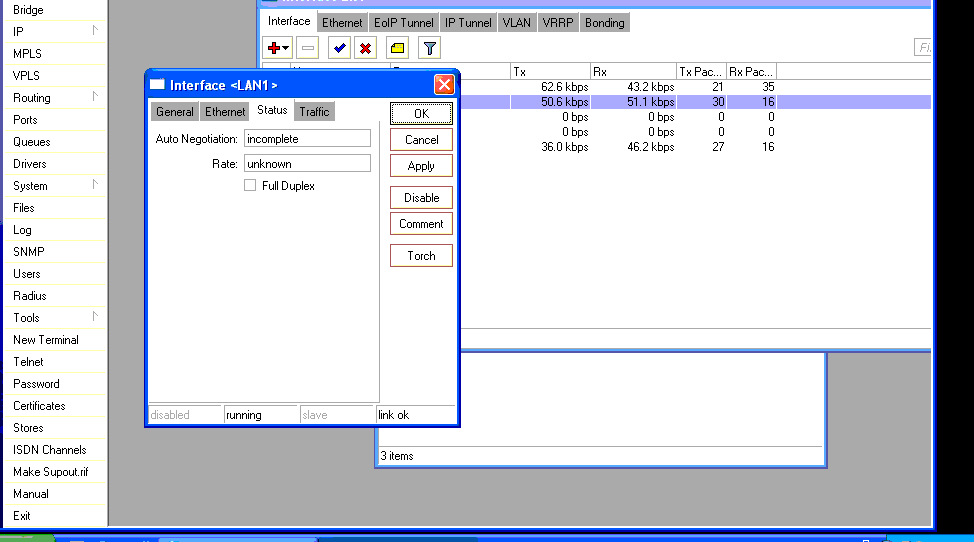Select the General tab in LAN1 dialog
The image size is (974, 542).
click(x=175, y=111)
